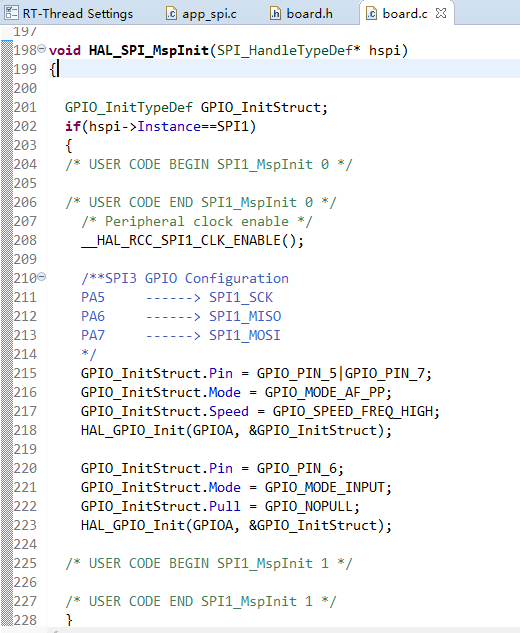
Task: Click GPIO_PIN_7 on line 215
Action: pyautogui.click(x=384, y=373)
